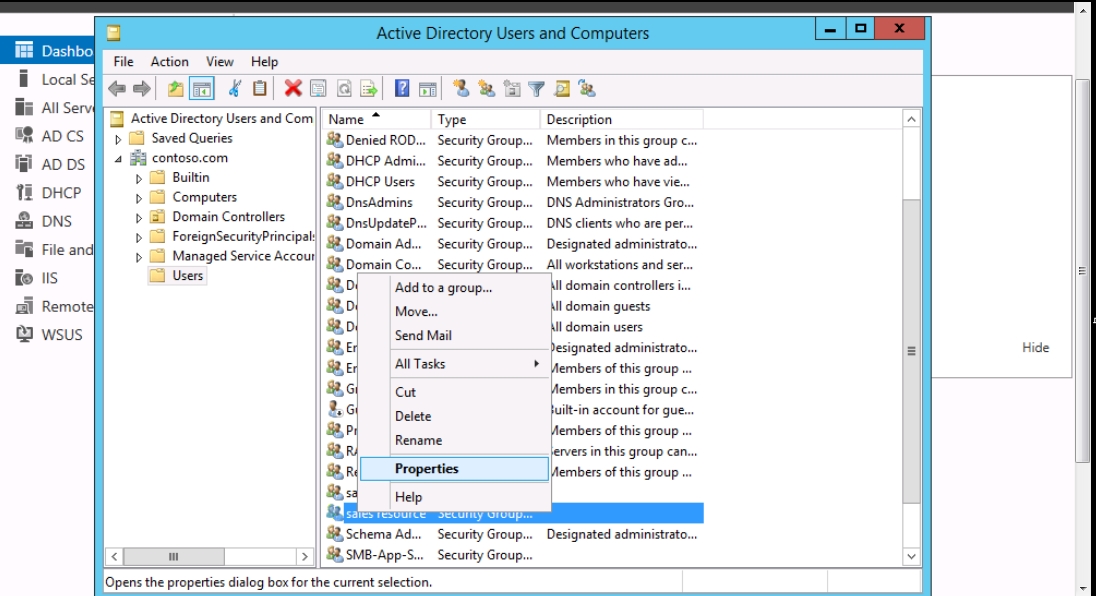Open the All Tasks submenu
The image size is (1096, 596).
pyautogui.click(x=467, y=364)
